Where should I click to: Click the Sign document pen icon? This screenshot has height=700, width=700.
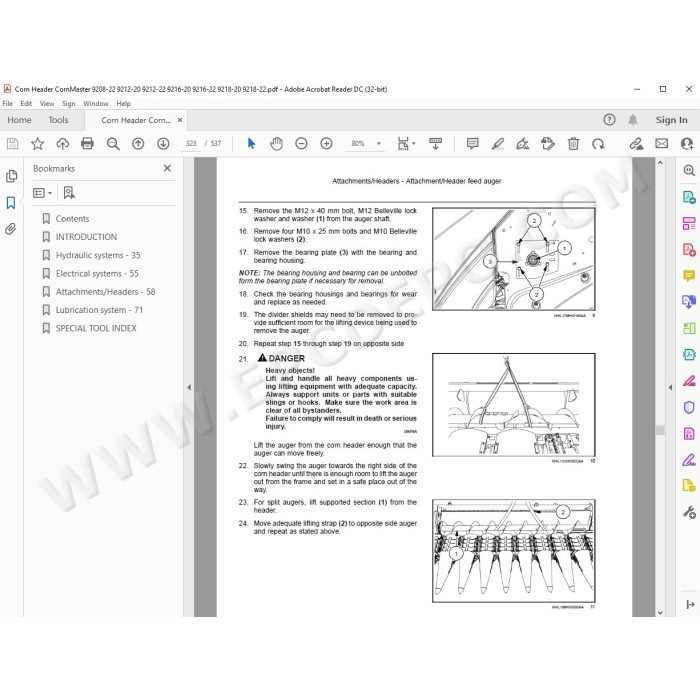pyautogui.click(x=522, y=144)
